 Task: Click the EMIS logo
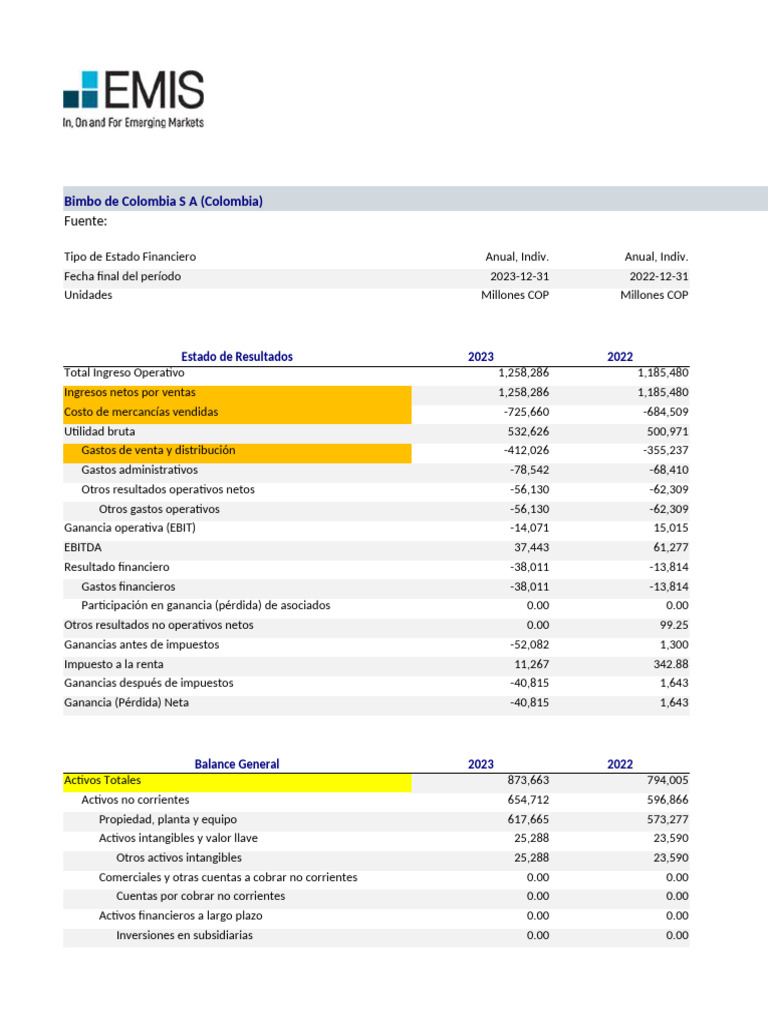point(133,99)
